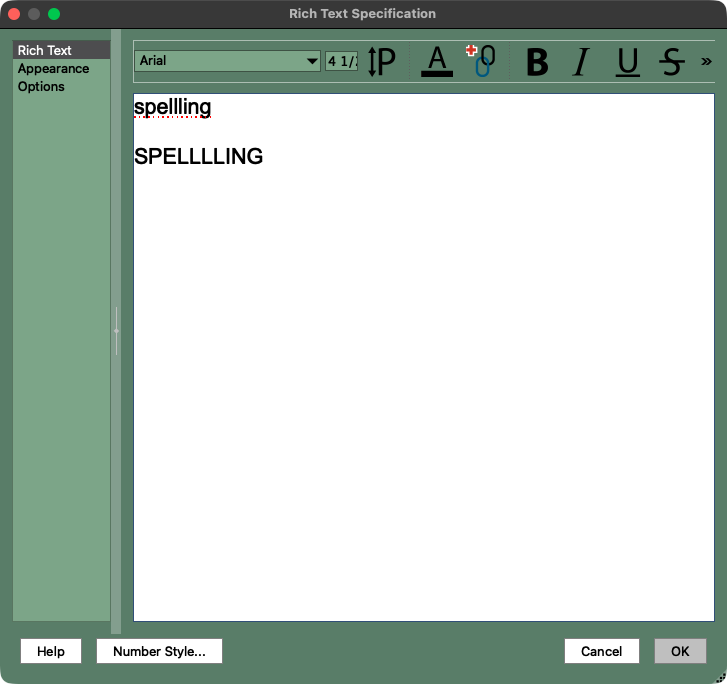Select the Rich Text section
Image resolution: width=727 pixels, height=684 pixels.
point(45,50)
